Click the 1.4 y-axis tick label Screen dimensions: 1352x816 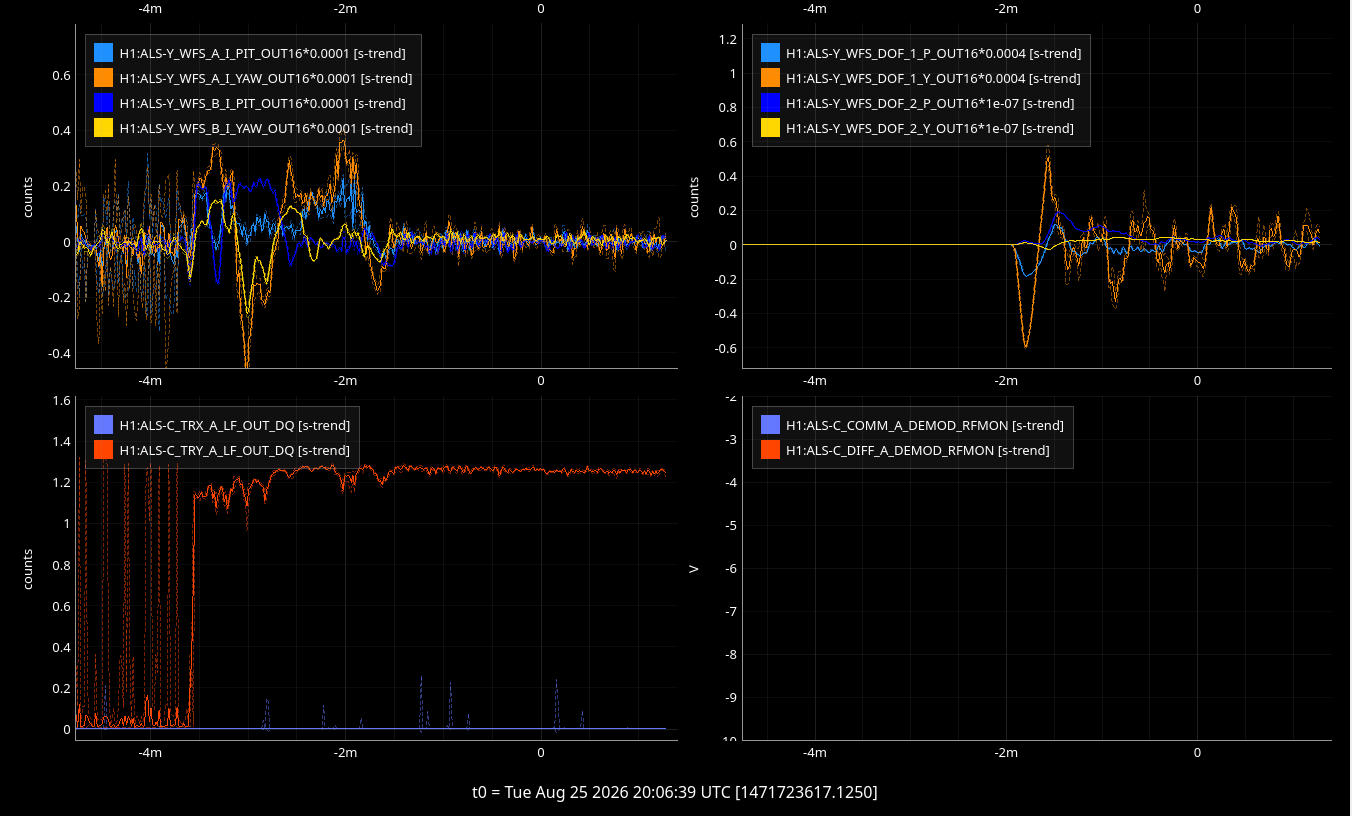click(x=61, y=441)
